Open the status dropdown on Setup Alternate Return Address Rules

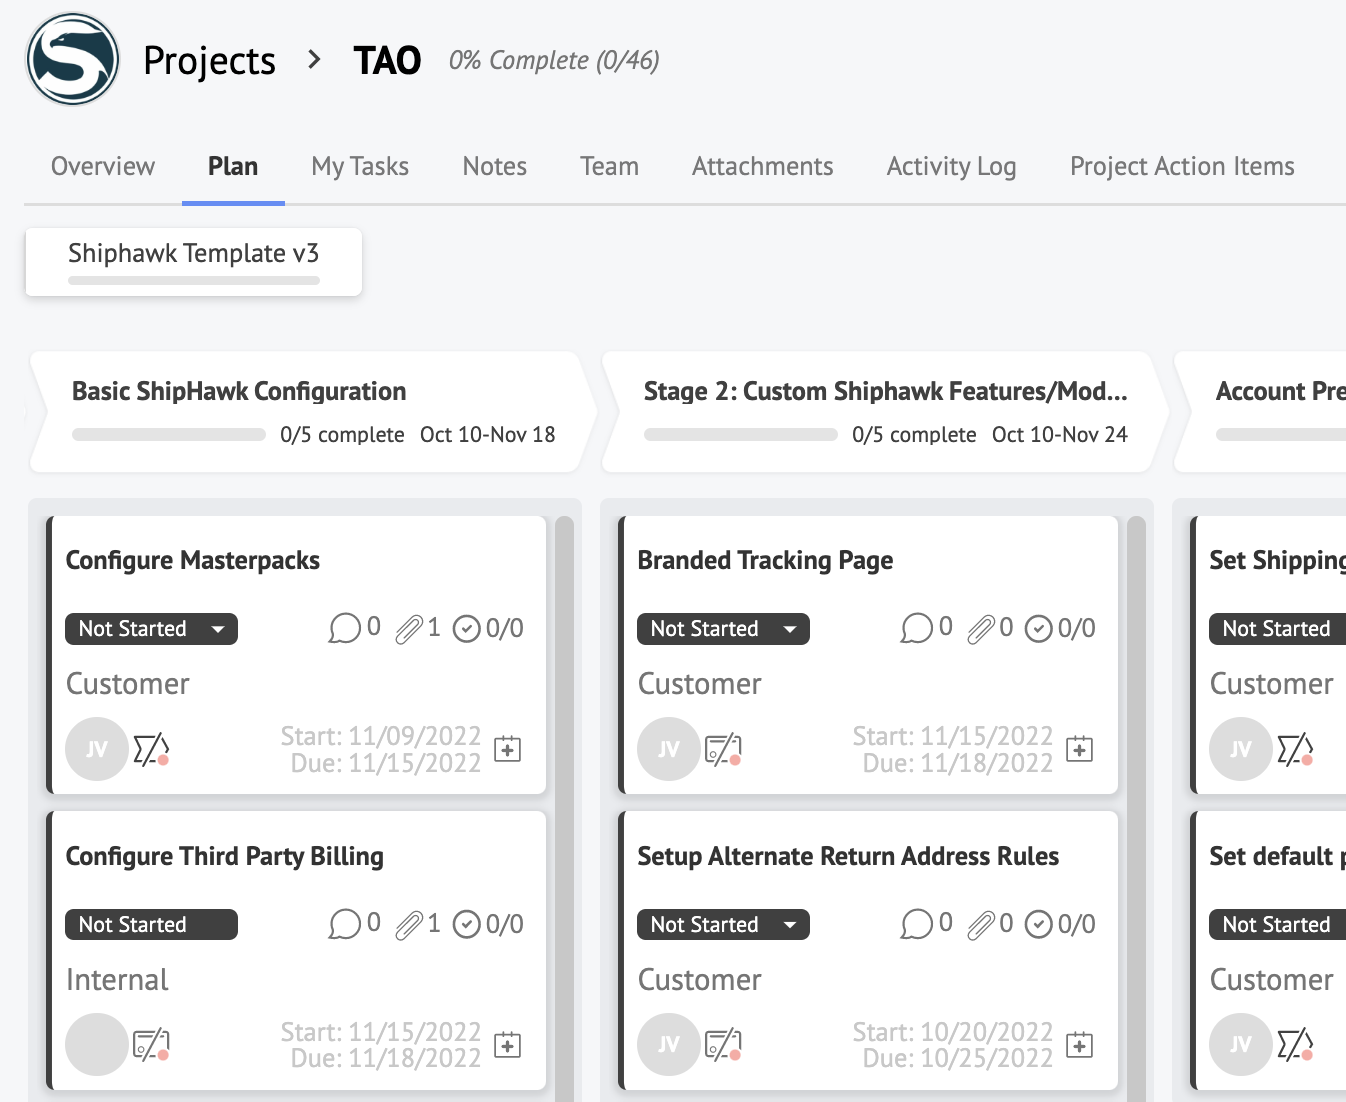click(x=723, y=924)
